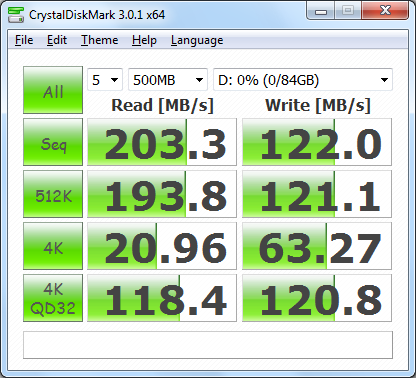
Task: Open the Theme menu
Action: (100, 40)
